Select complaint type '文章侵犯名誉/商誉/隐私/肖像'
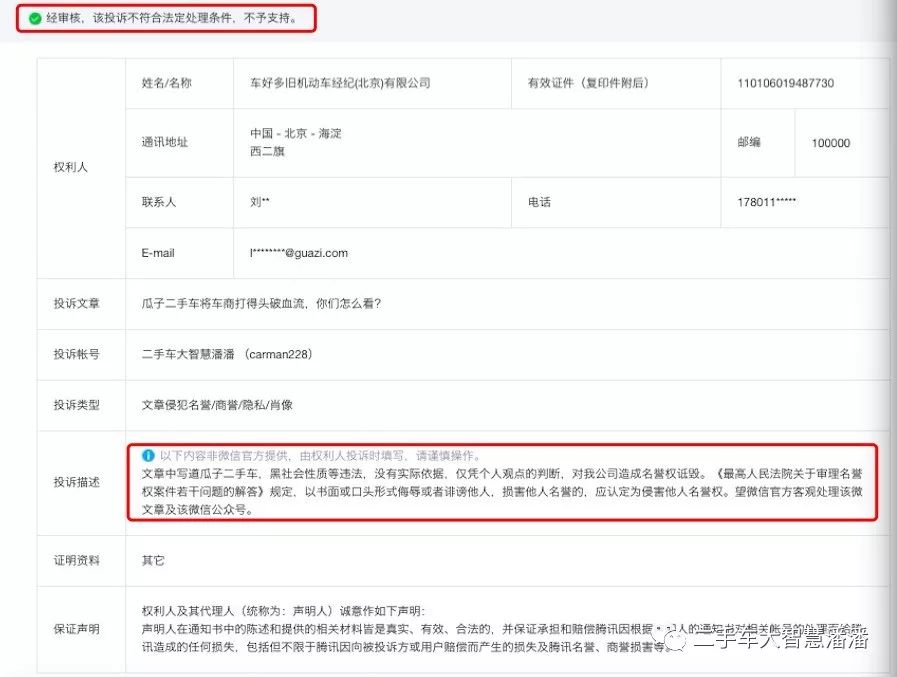 [217, 405]
